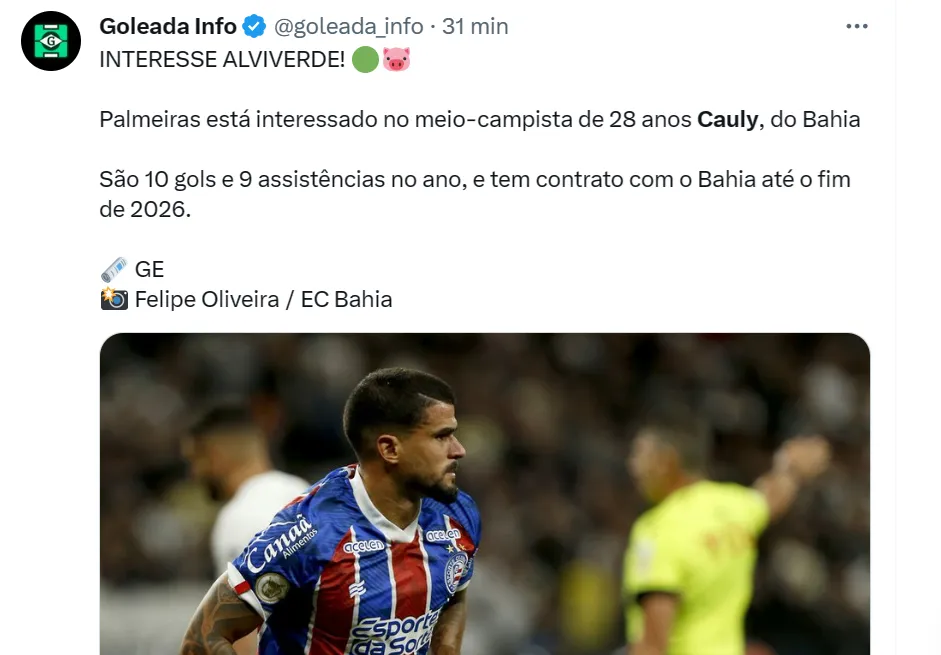Image resolution: width=941 pixels, height=655 pixels.
Task: Open the tweet's more options menu
Action: pos(857,27)
